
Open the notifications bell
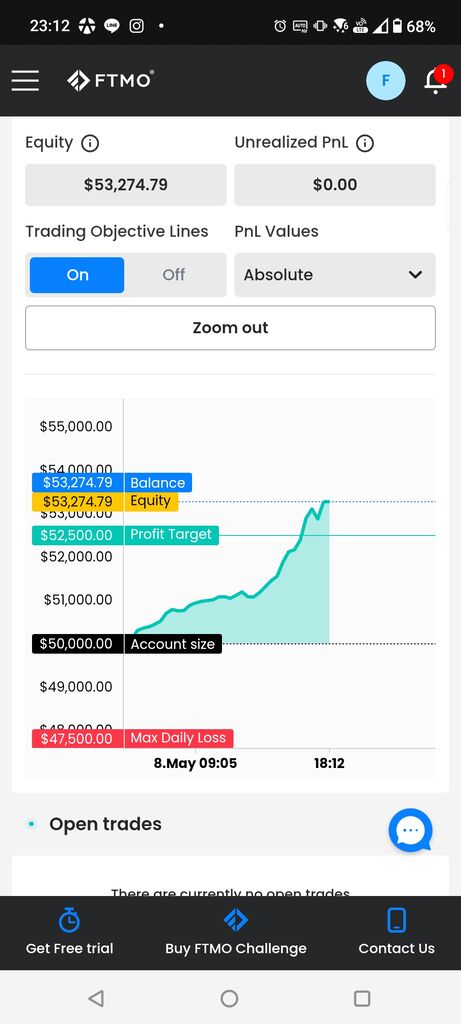click(x=436, y=80)
